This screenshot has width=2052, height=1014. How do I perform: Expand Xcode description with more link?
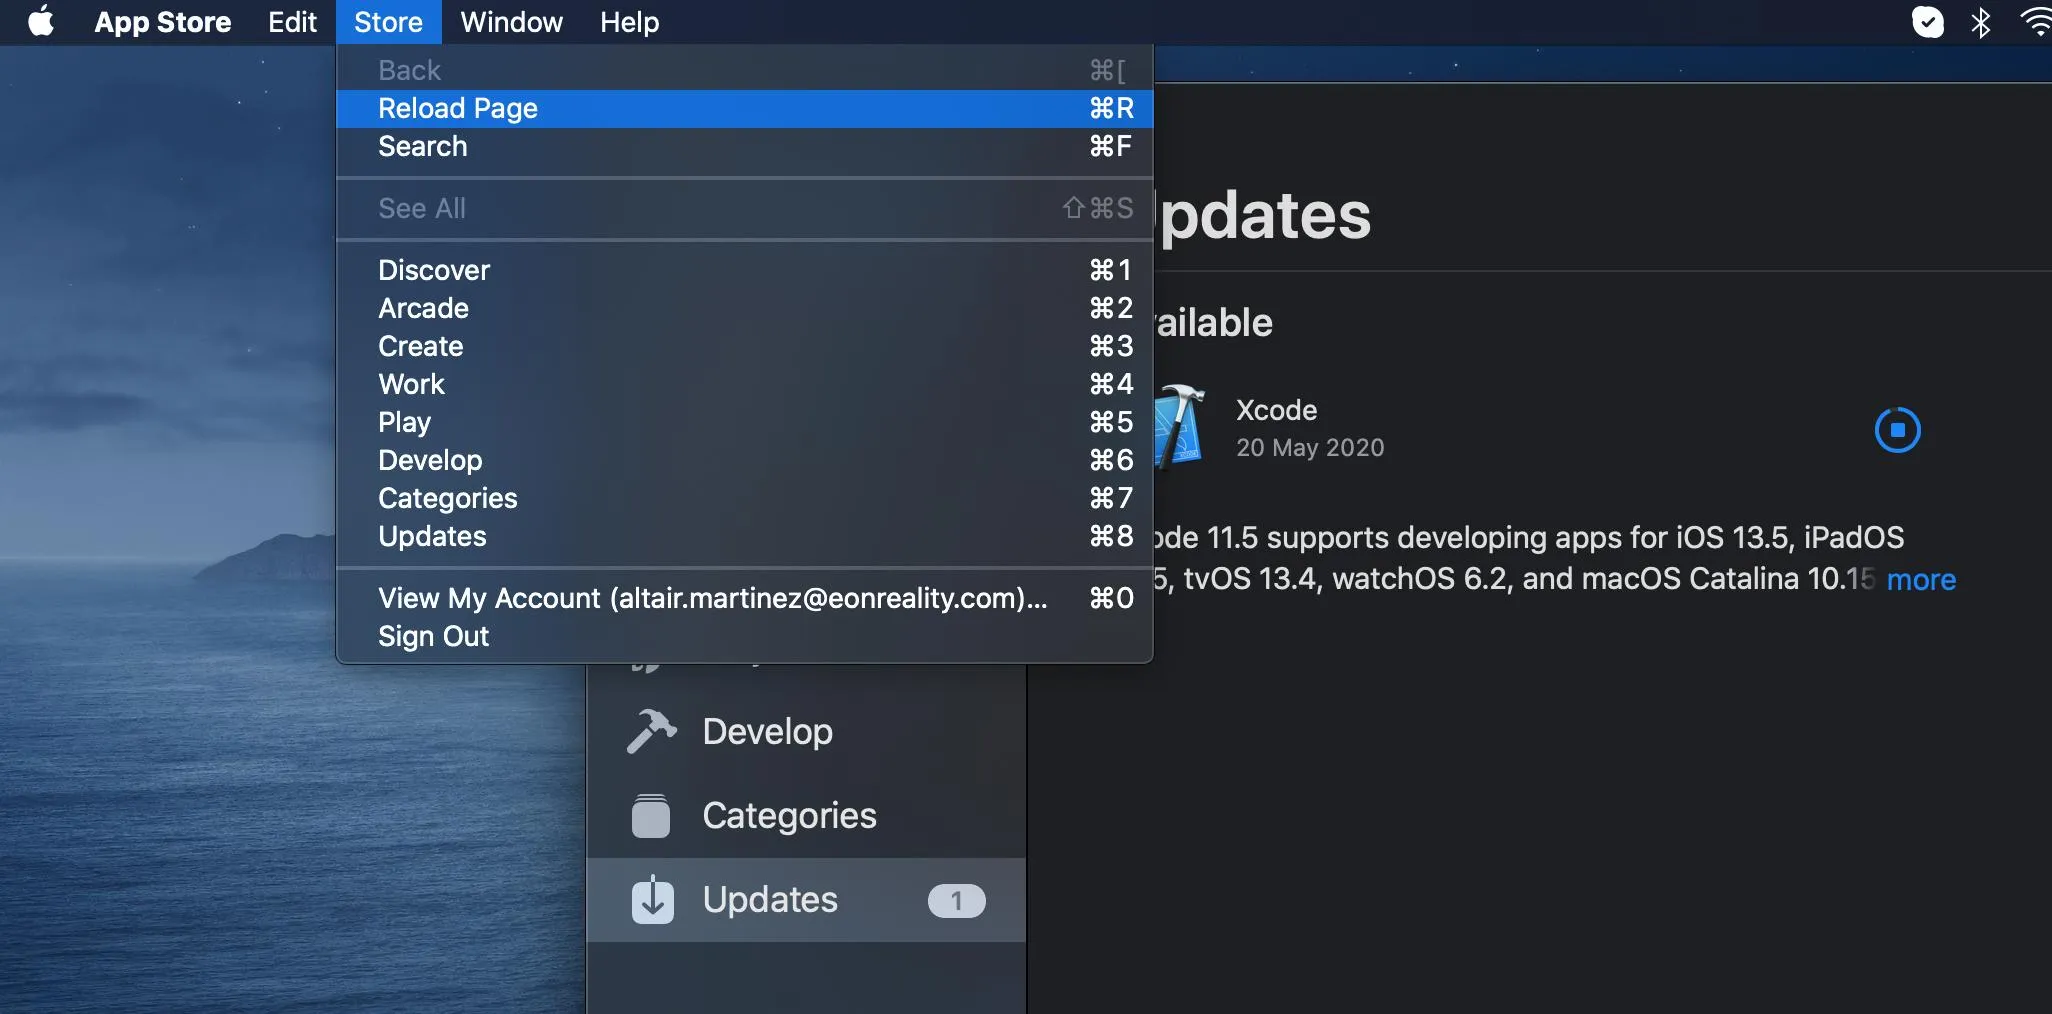(x=1921, y=580)
